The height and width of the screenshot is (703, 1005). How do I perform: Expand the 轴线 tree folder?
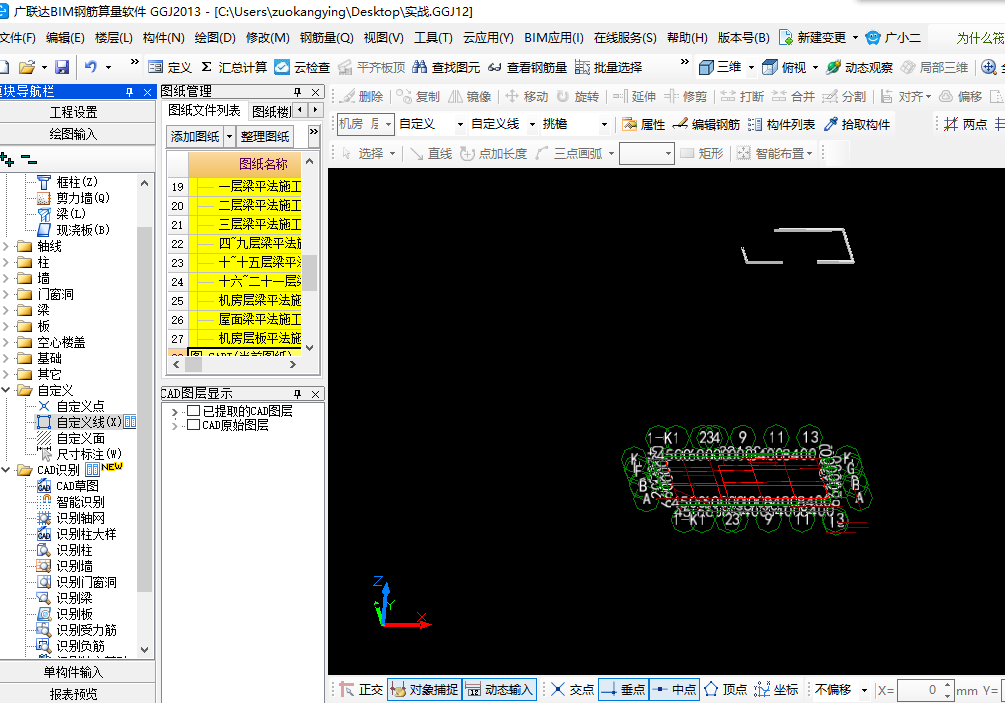[x=6, y=246]
